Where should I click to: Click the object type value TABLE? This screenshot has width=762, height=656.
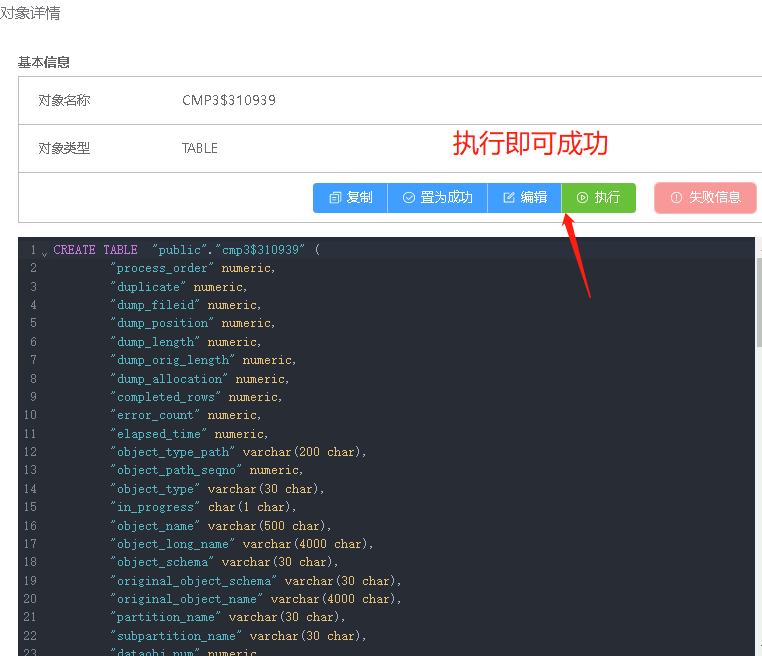click(199, 148)
